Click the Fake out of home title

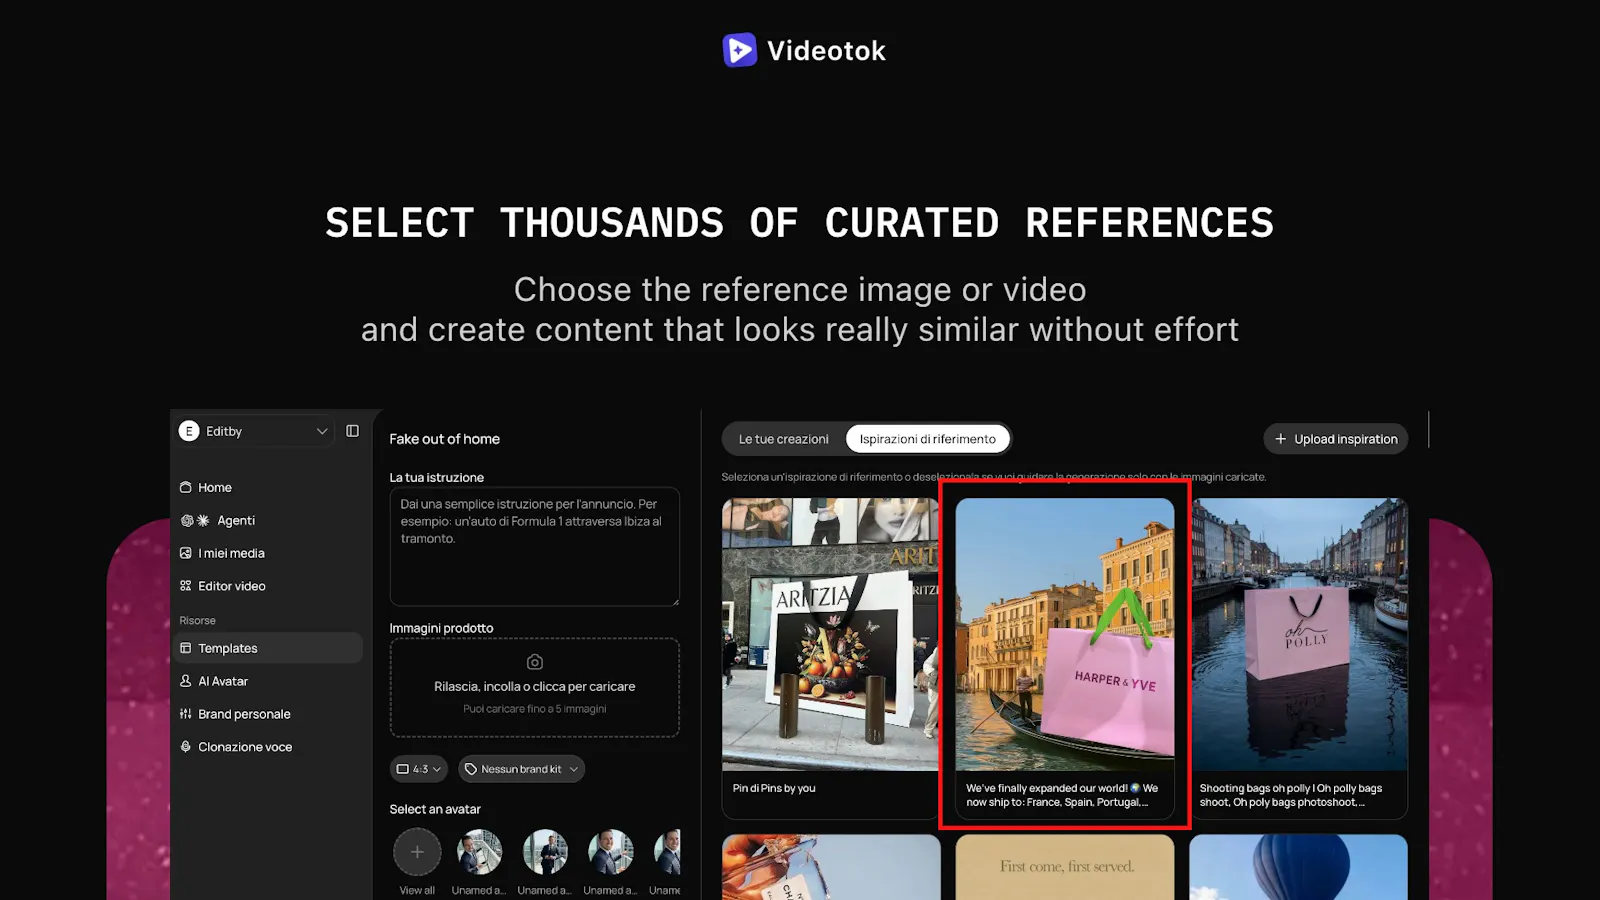point(444,439)
